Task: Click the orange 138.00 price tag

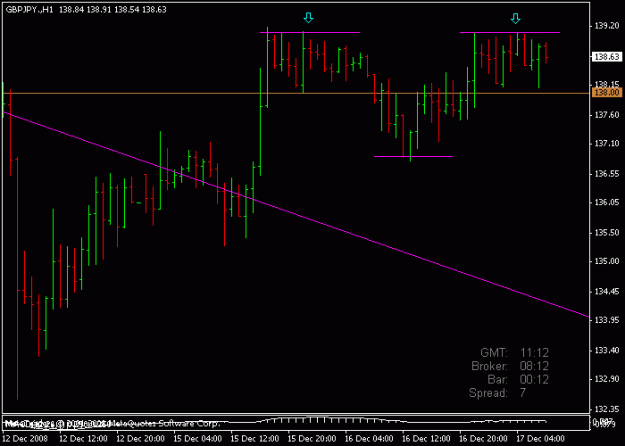Action: (x=607, y=93)
